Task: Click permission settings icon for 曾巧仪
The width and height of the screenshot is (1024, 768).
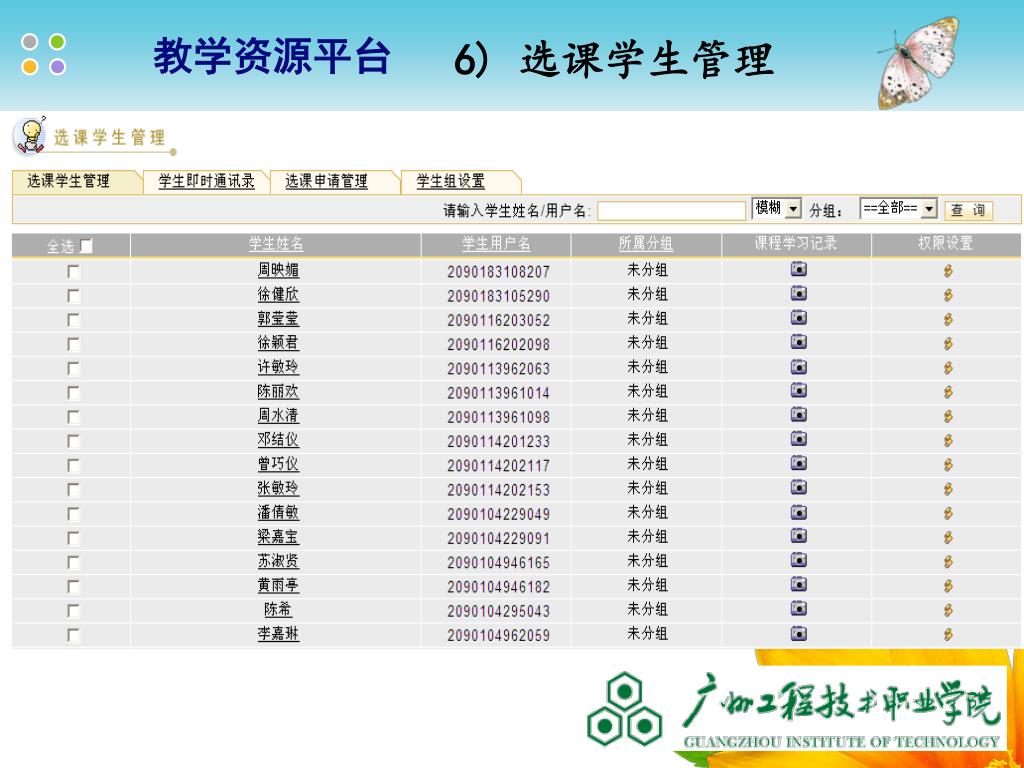Action: [947, 465]
